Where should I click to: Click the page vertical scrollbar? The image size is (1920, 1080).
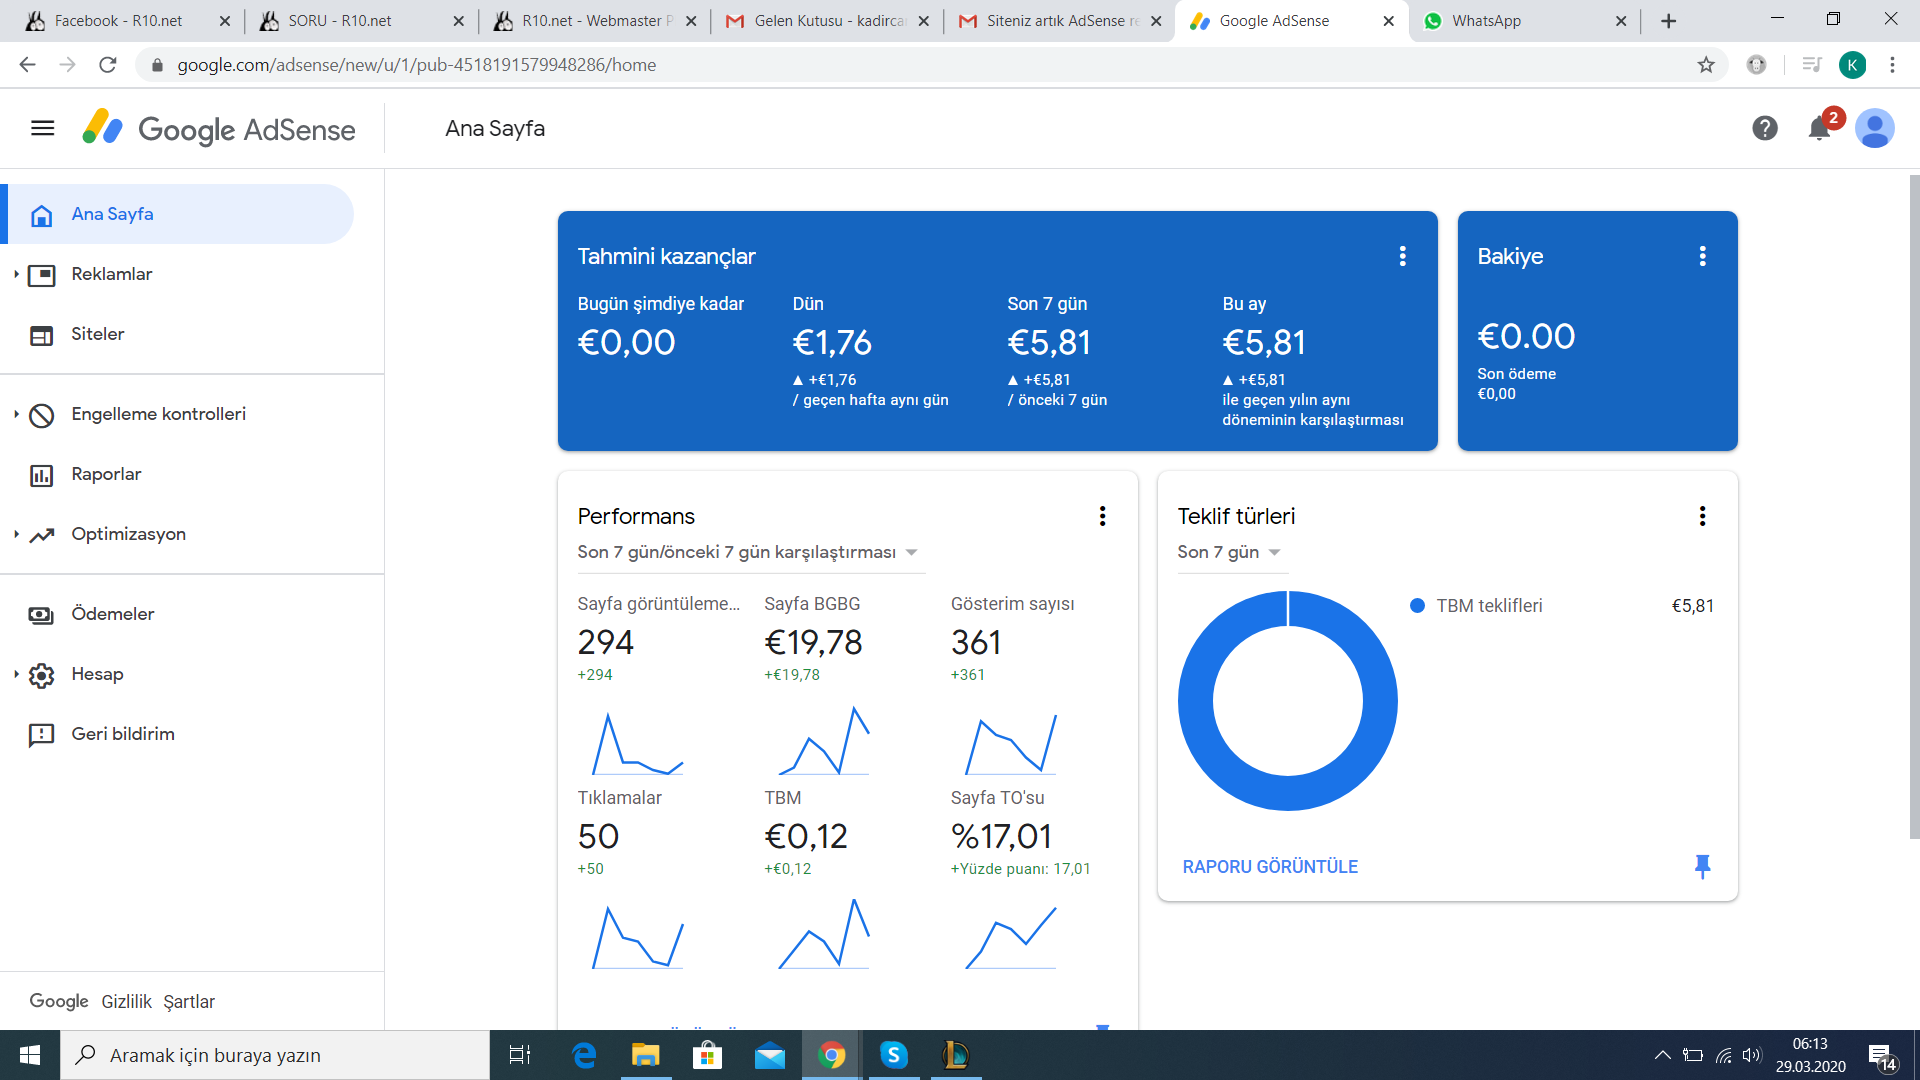click(1914, 507)
